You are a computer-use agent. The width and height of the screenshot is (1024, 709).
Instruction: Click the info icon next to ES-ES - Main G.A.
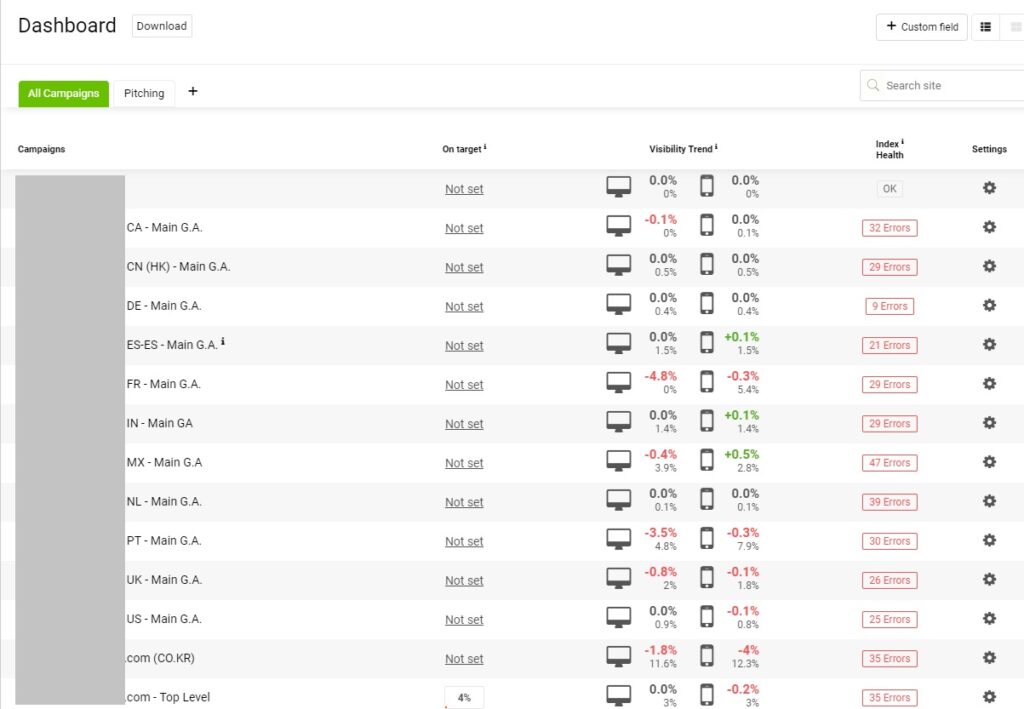pos(223,341)
